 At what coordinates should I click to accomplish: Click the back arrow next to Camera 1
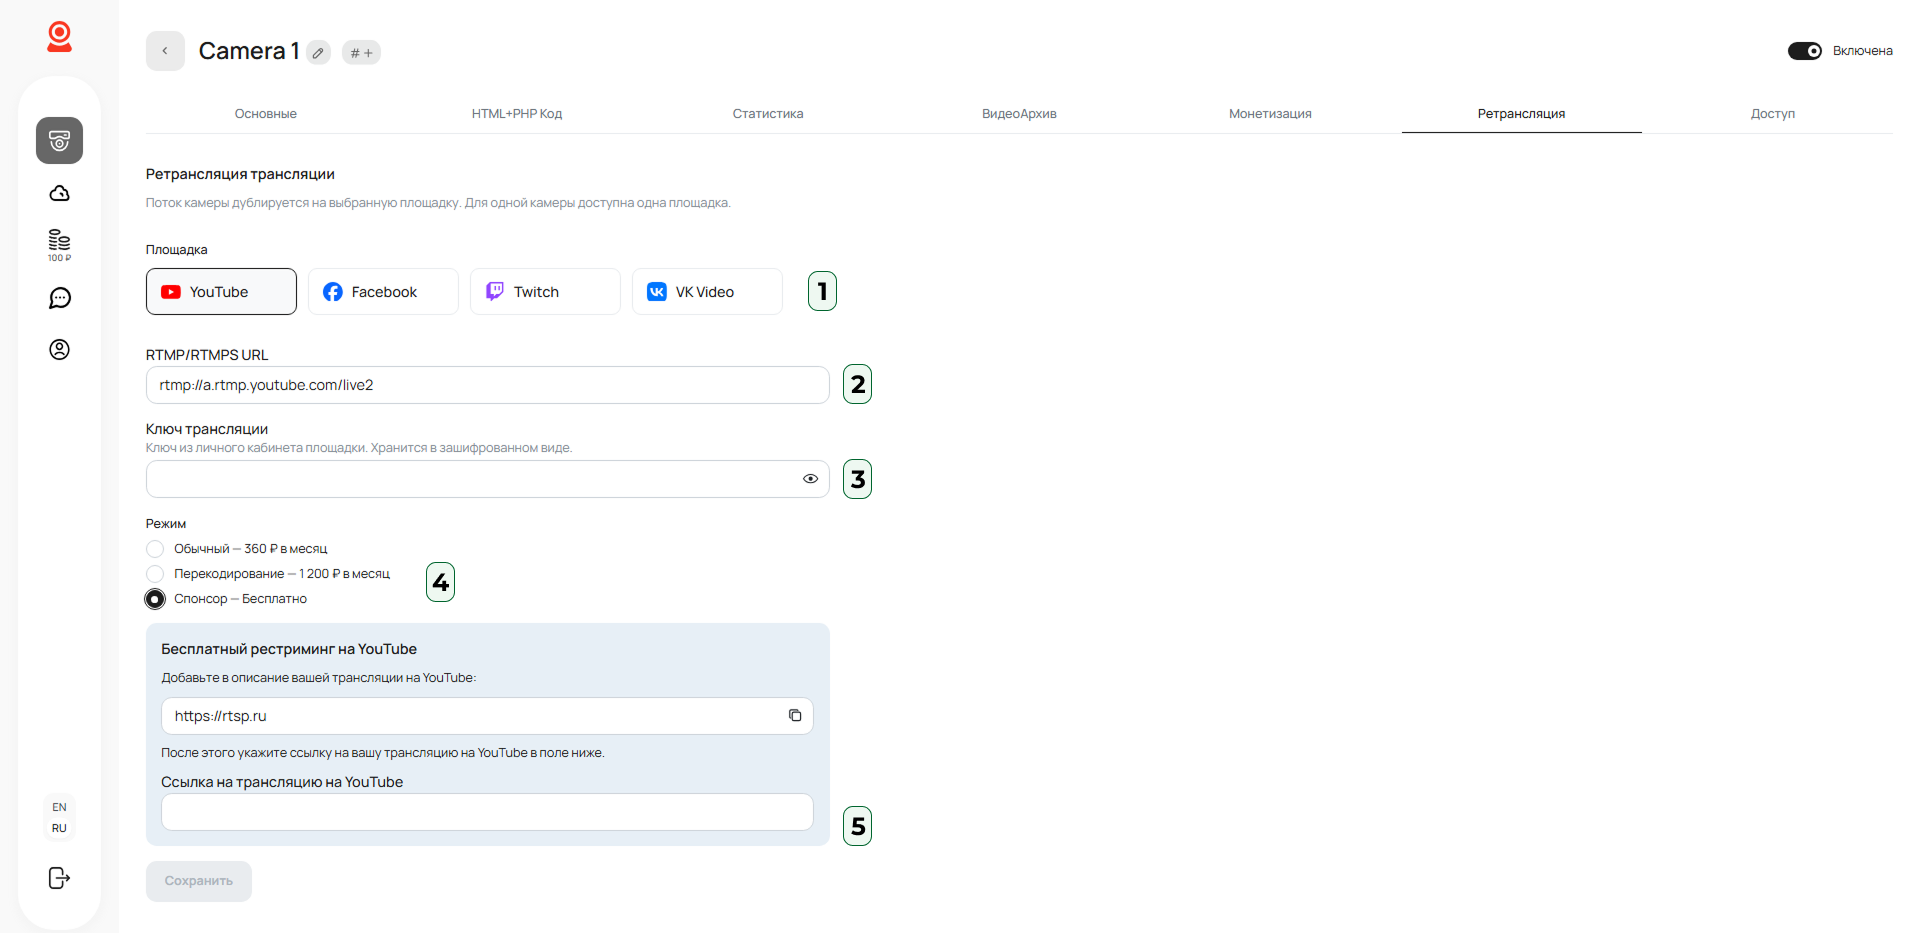click(165, 51)
